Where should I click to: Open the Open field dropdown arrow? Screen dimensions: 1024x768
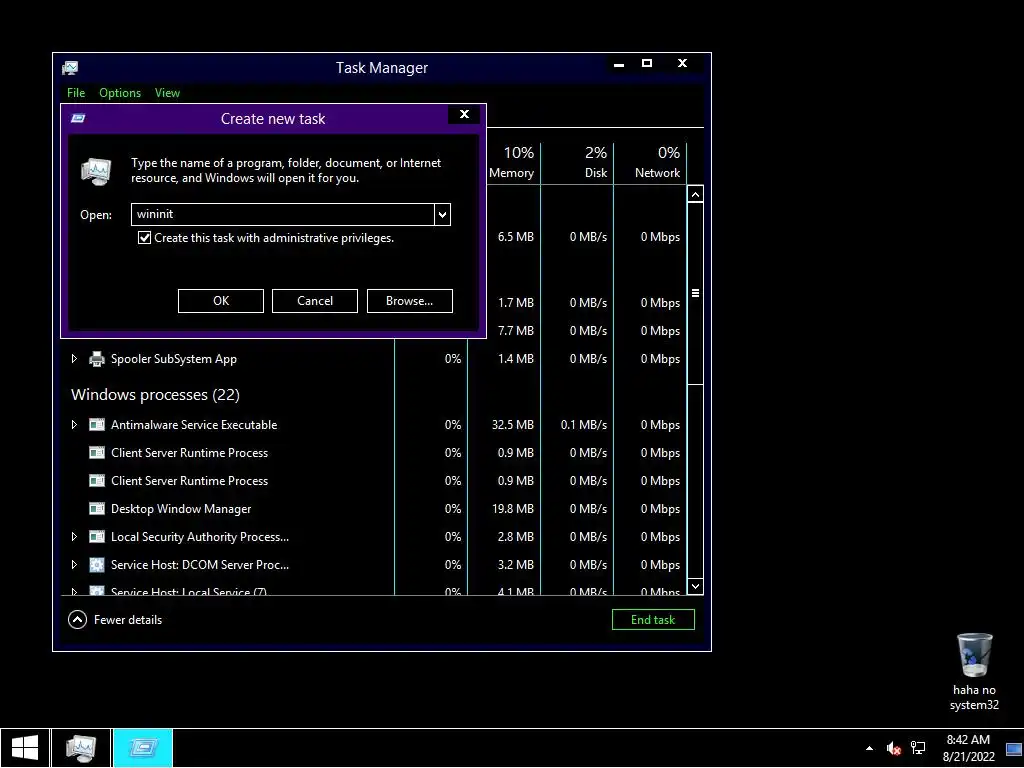[x=442, y=214]
